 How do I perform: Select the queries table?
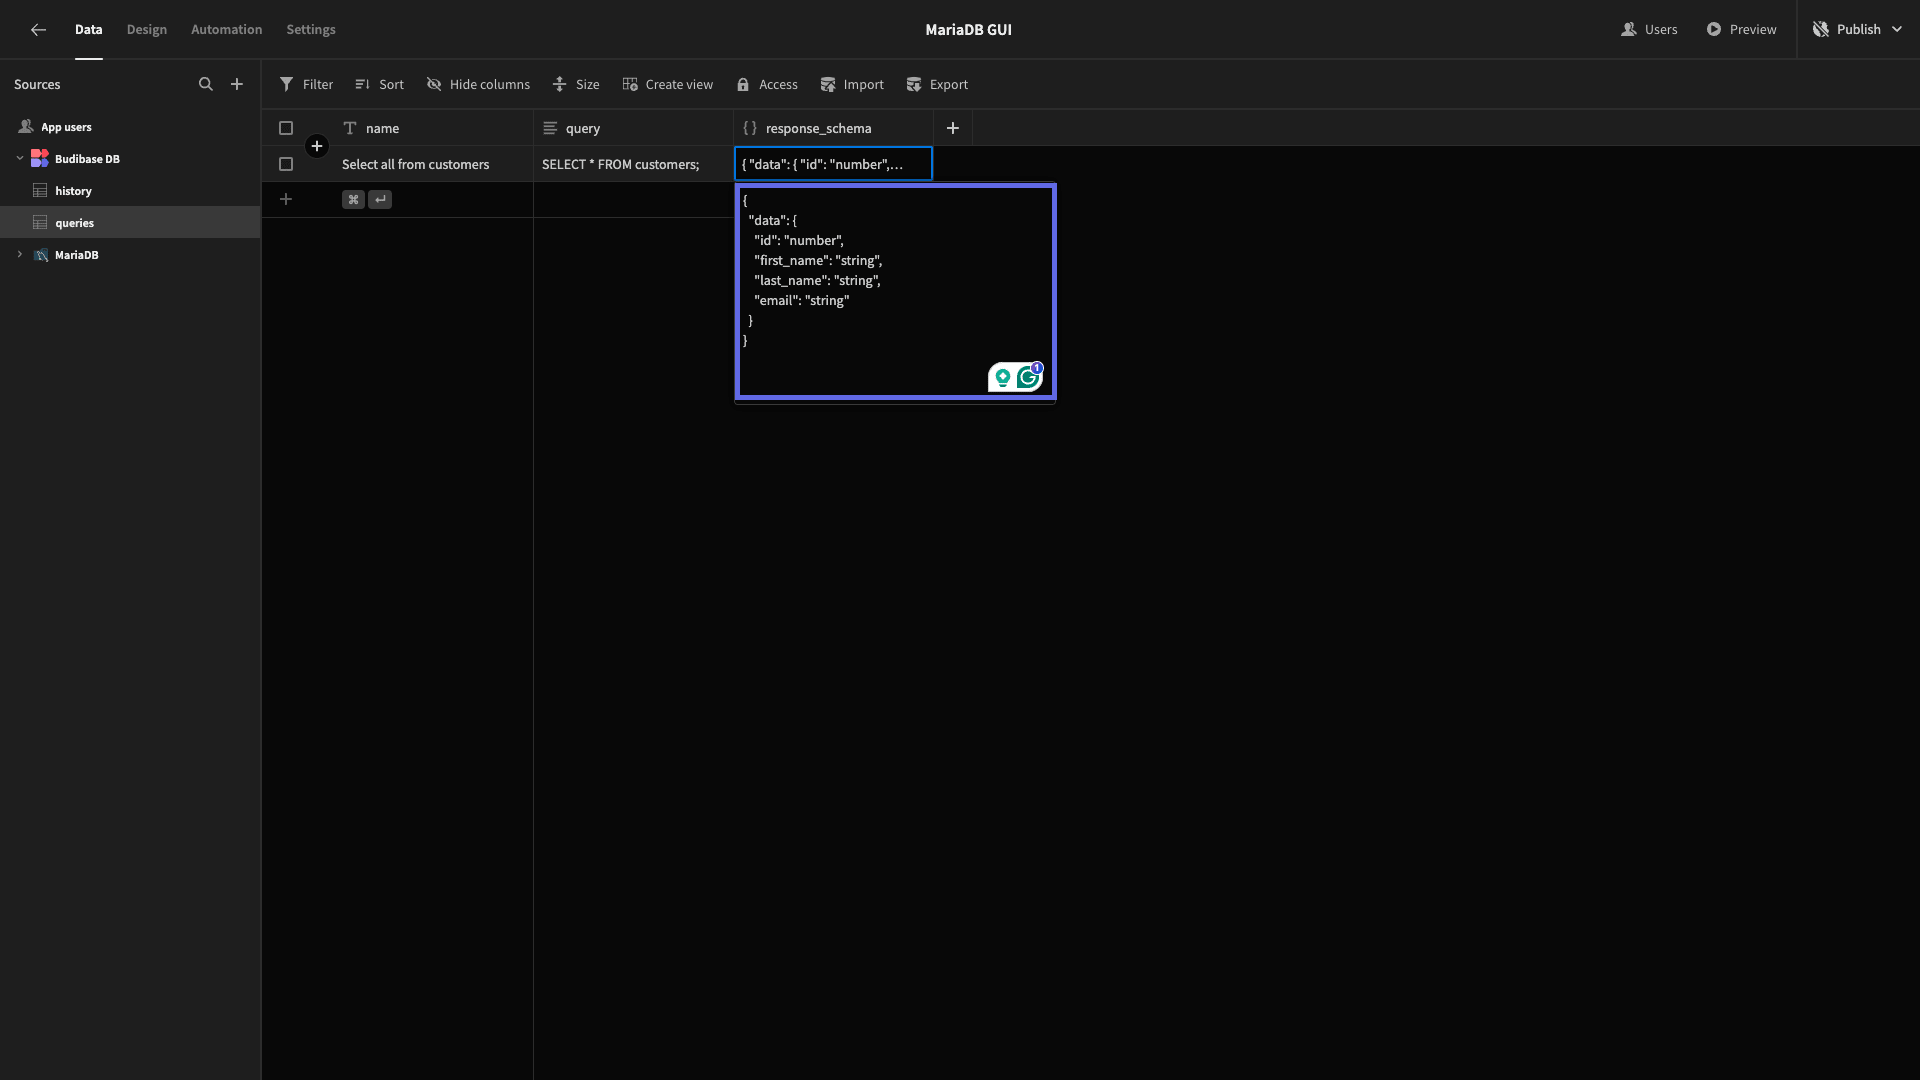(130, 222)
